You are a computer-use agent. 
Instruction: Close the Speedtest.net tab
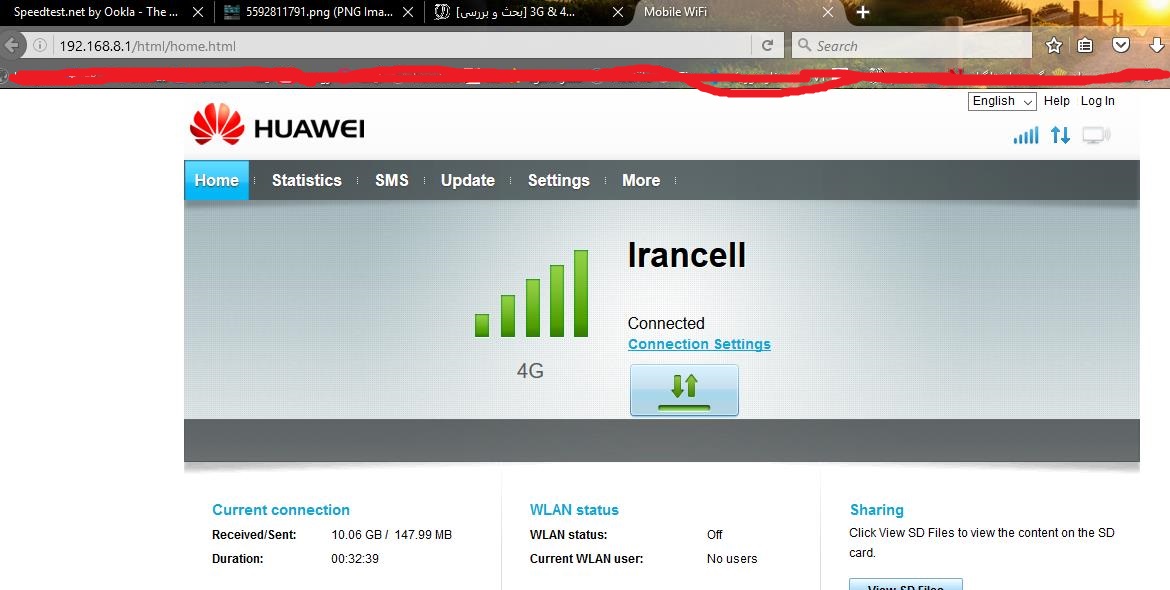point(198,12)
